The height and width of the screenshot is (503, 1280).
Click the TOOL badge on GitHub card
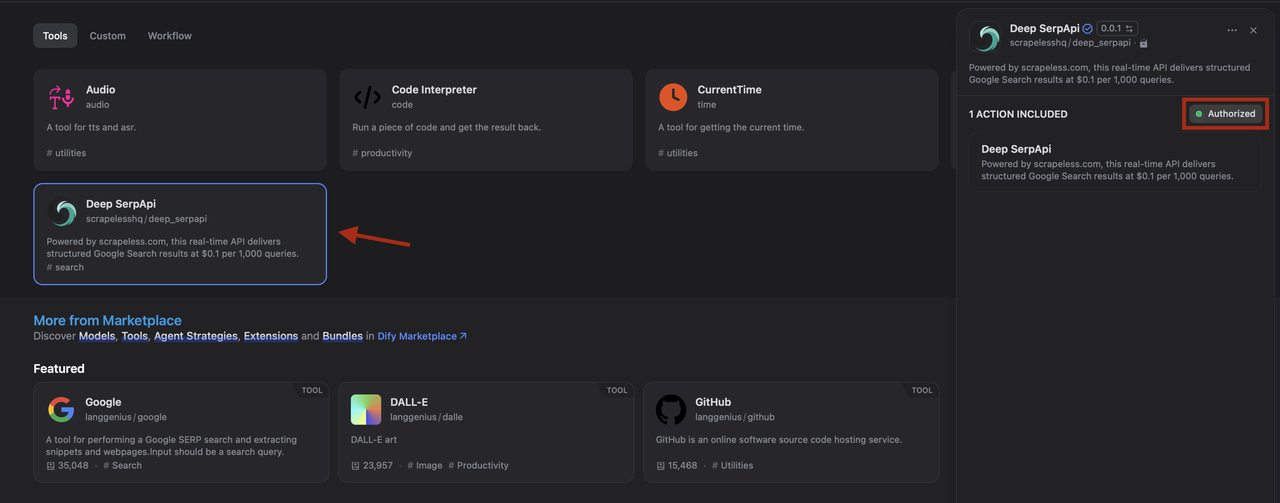click(922, 390)
